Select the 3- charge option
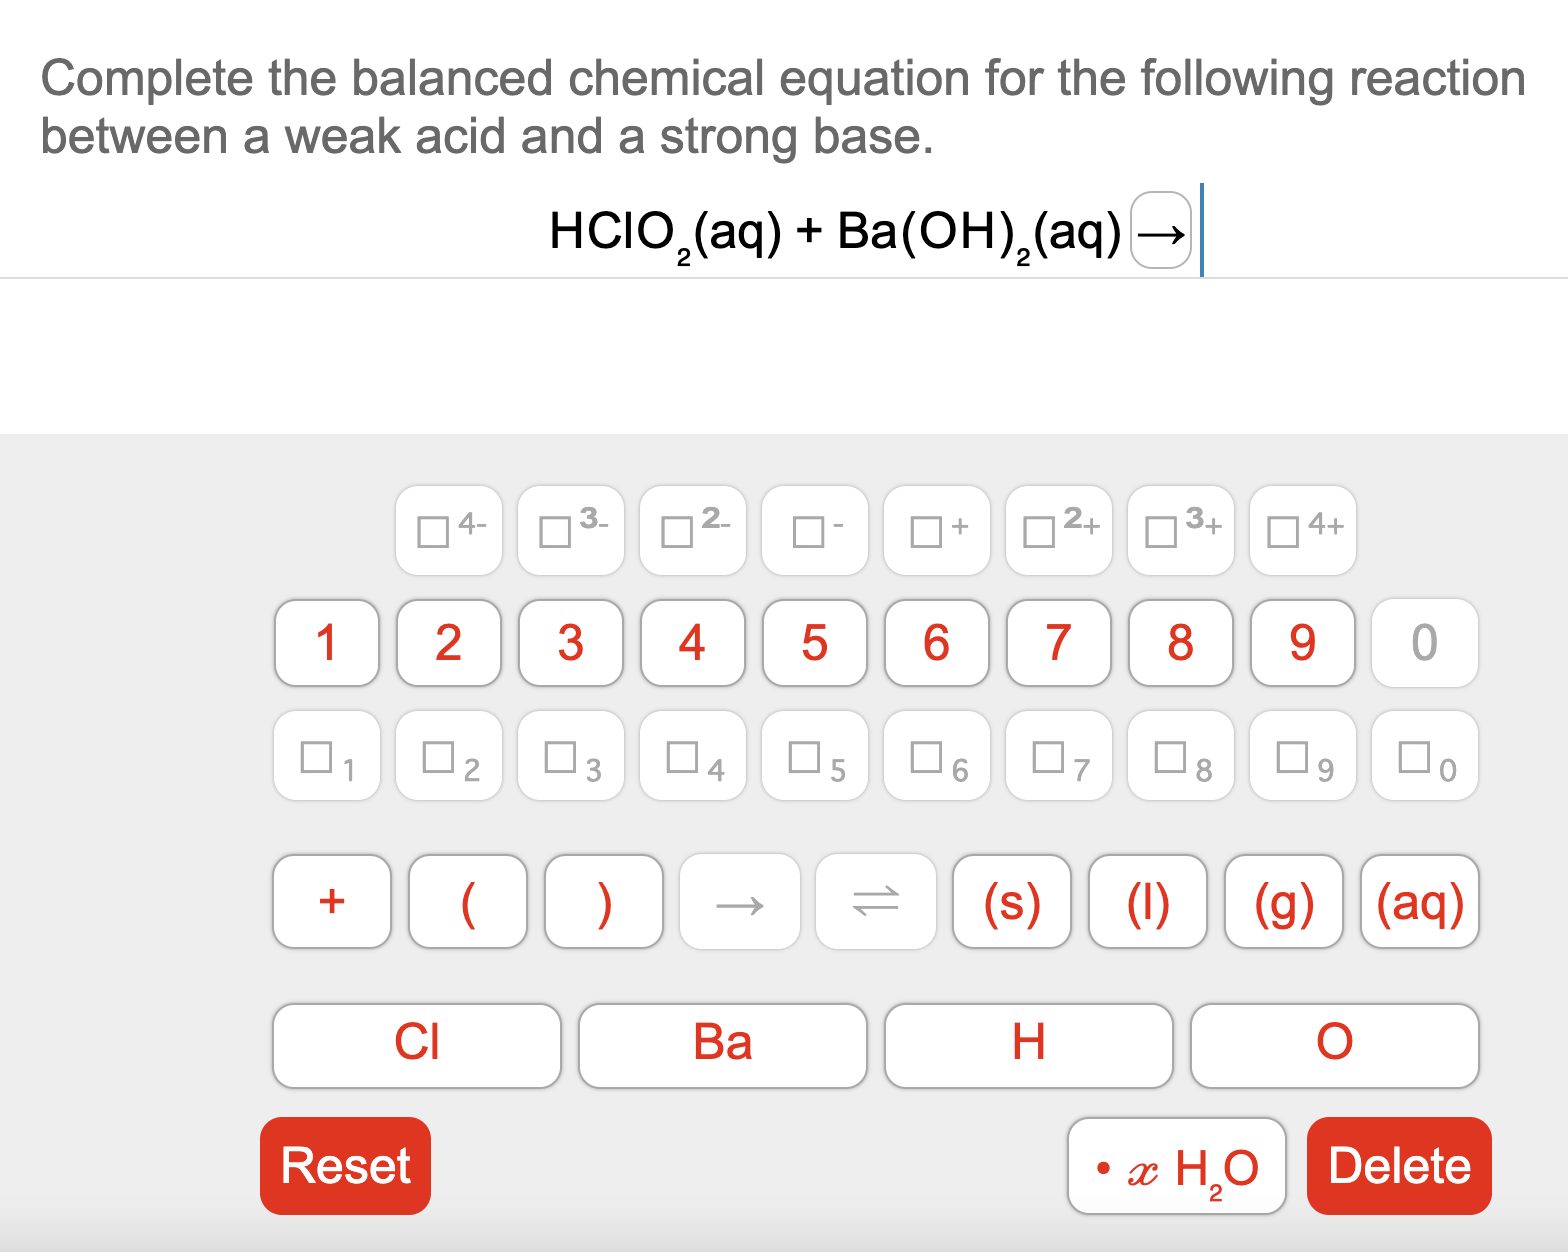1568x1252 pixels. click(570, 531)
